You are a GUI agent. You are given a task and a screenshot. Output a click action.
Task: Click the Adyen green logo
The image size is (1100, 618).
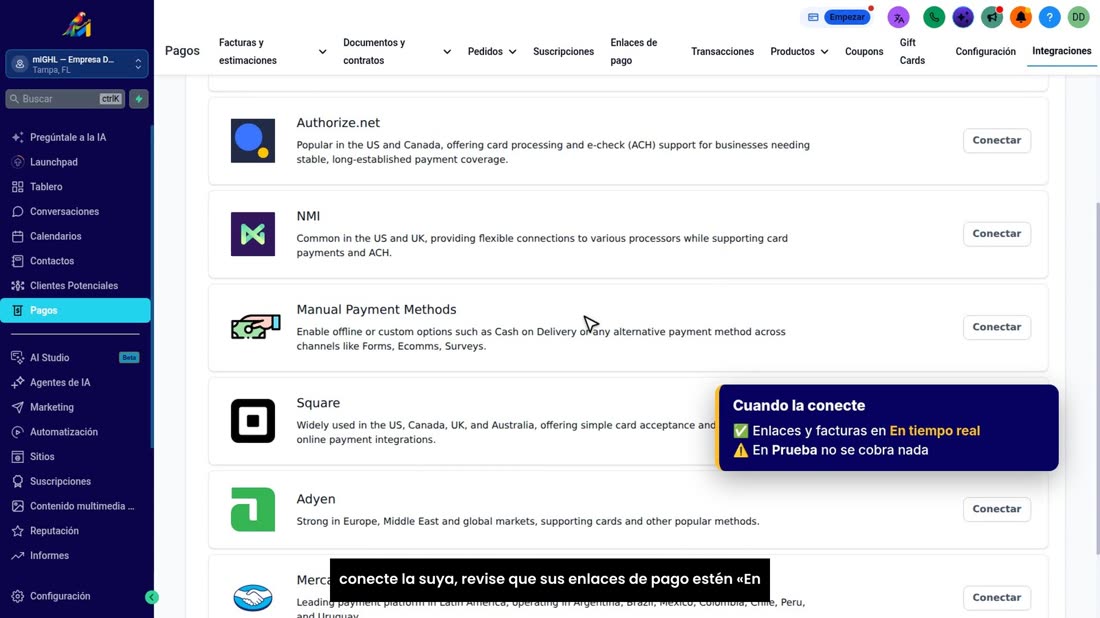pos(253,509)
